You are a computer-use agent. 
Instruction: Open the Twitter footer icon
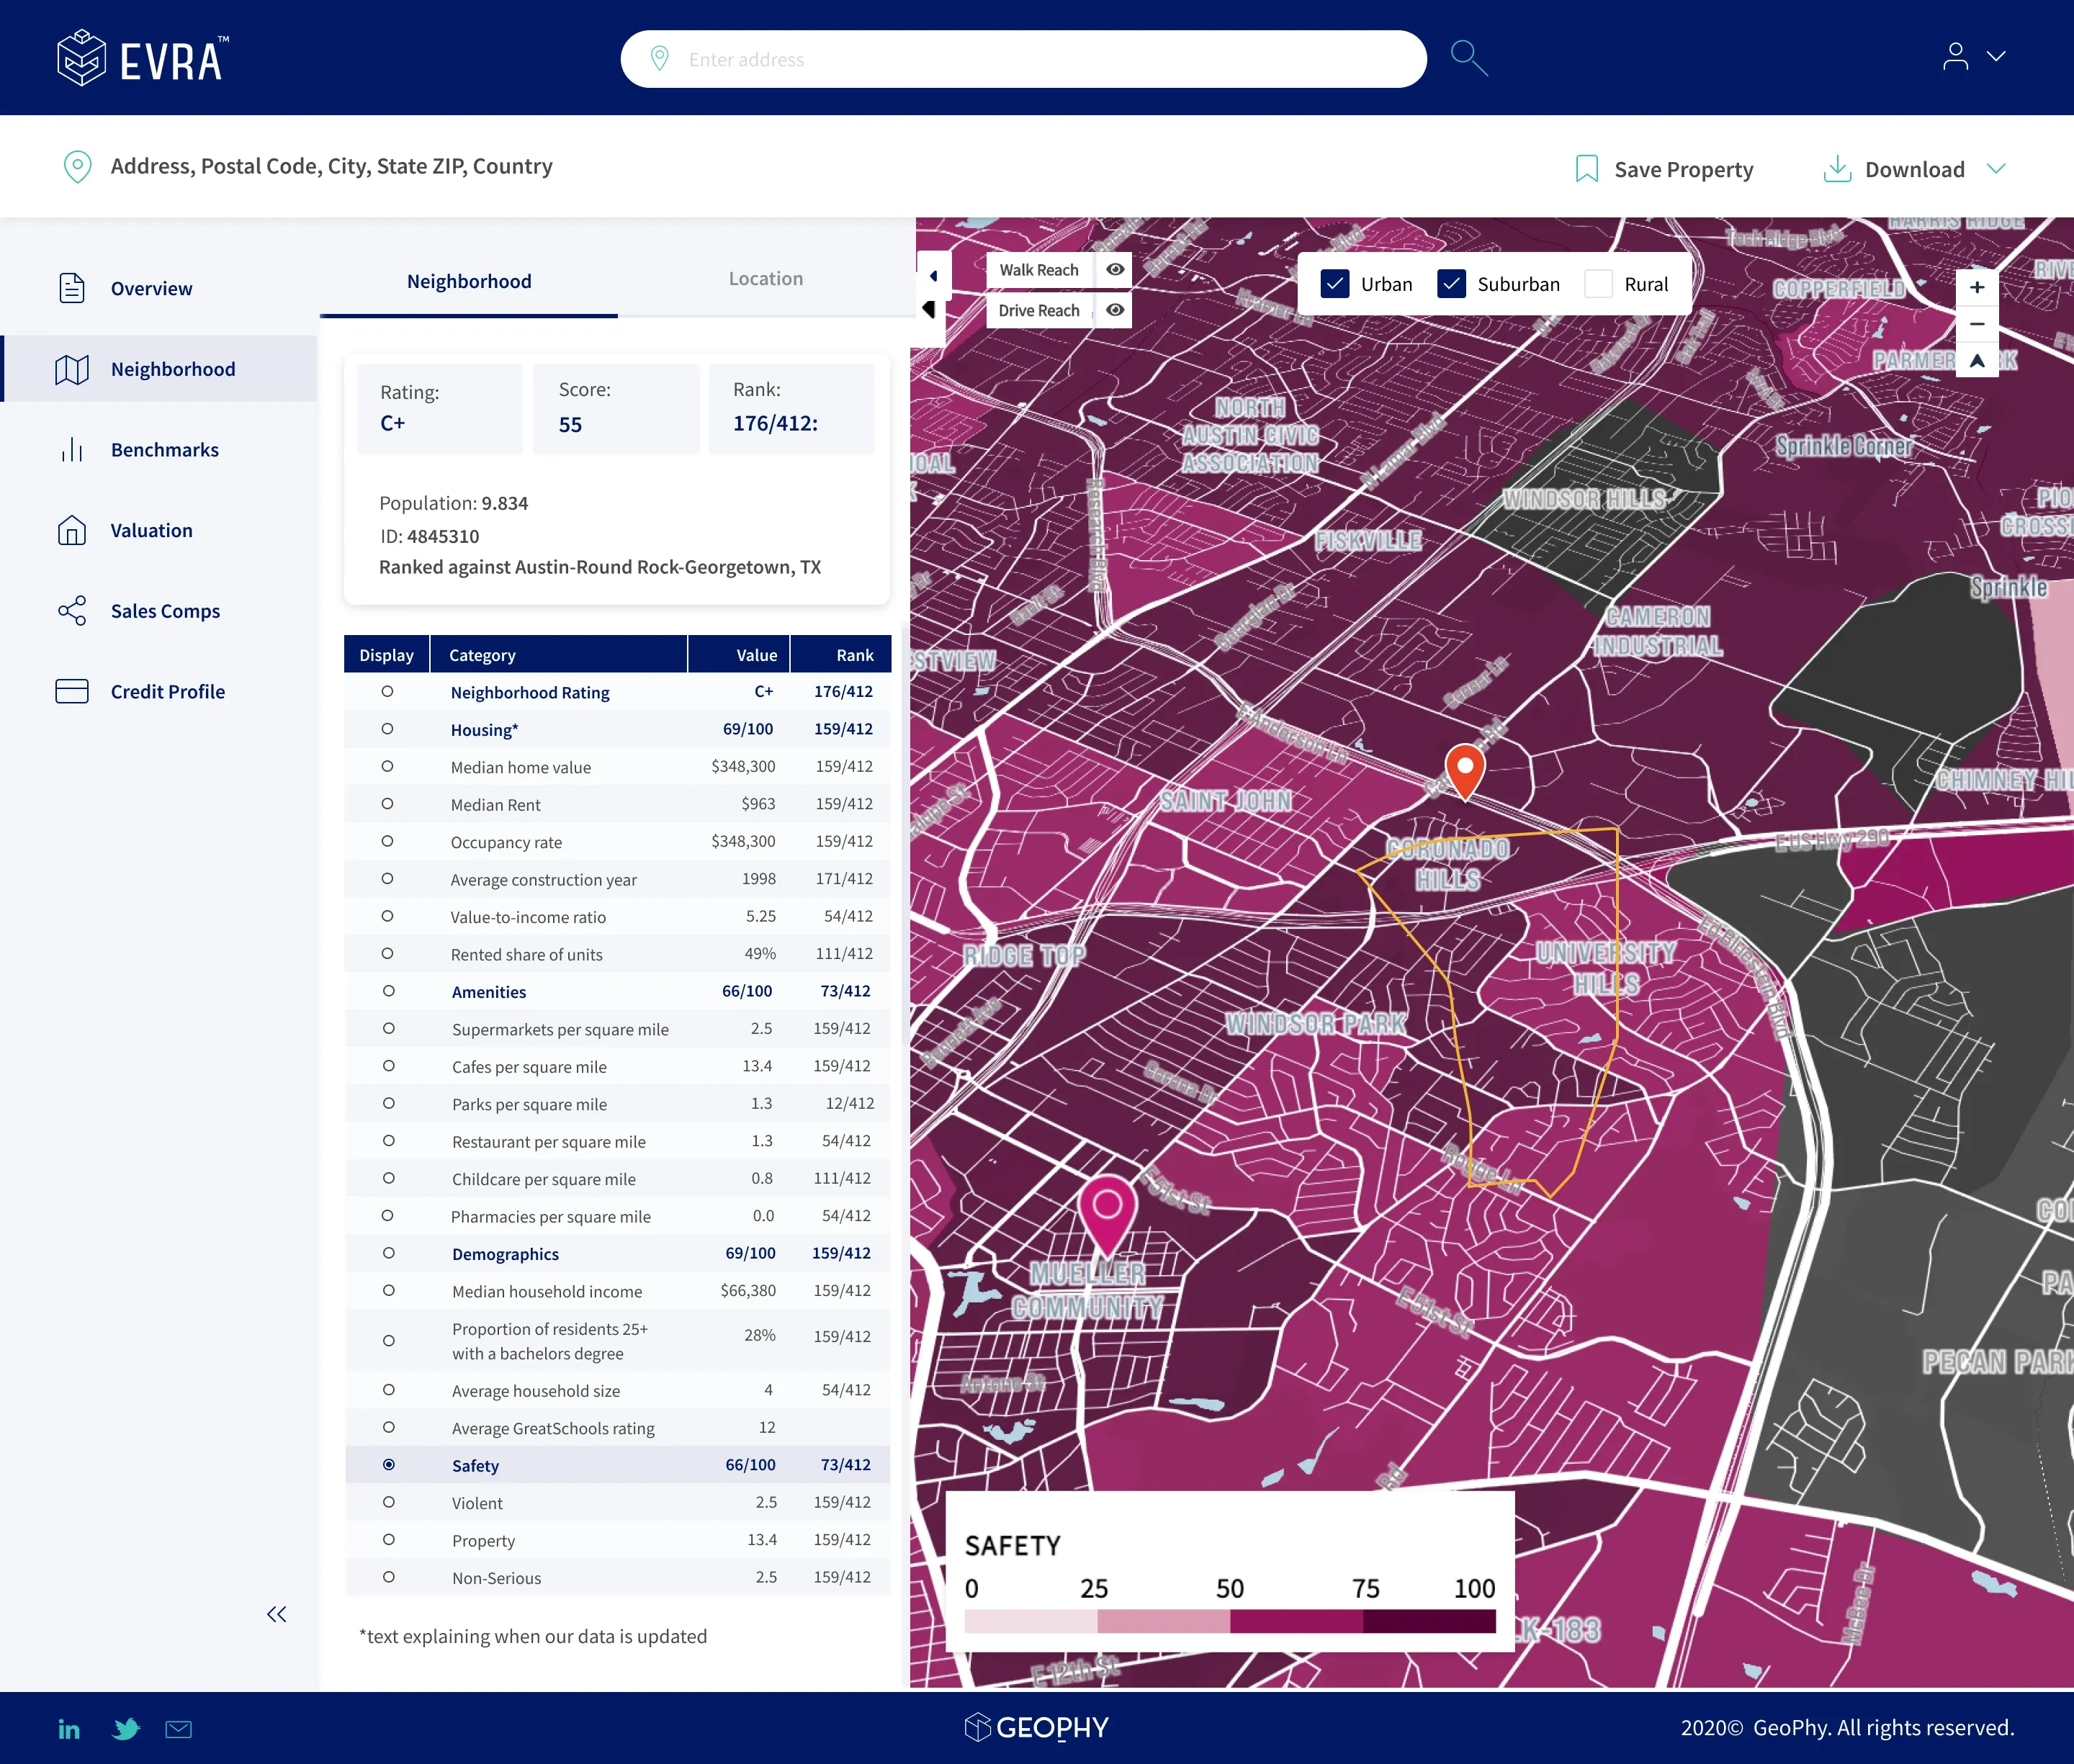(126, 1729)
